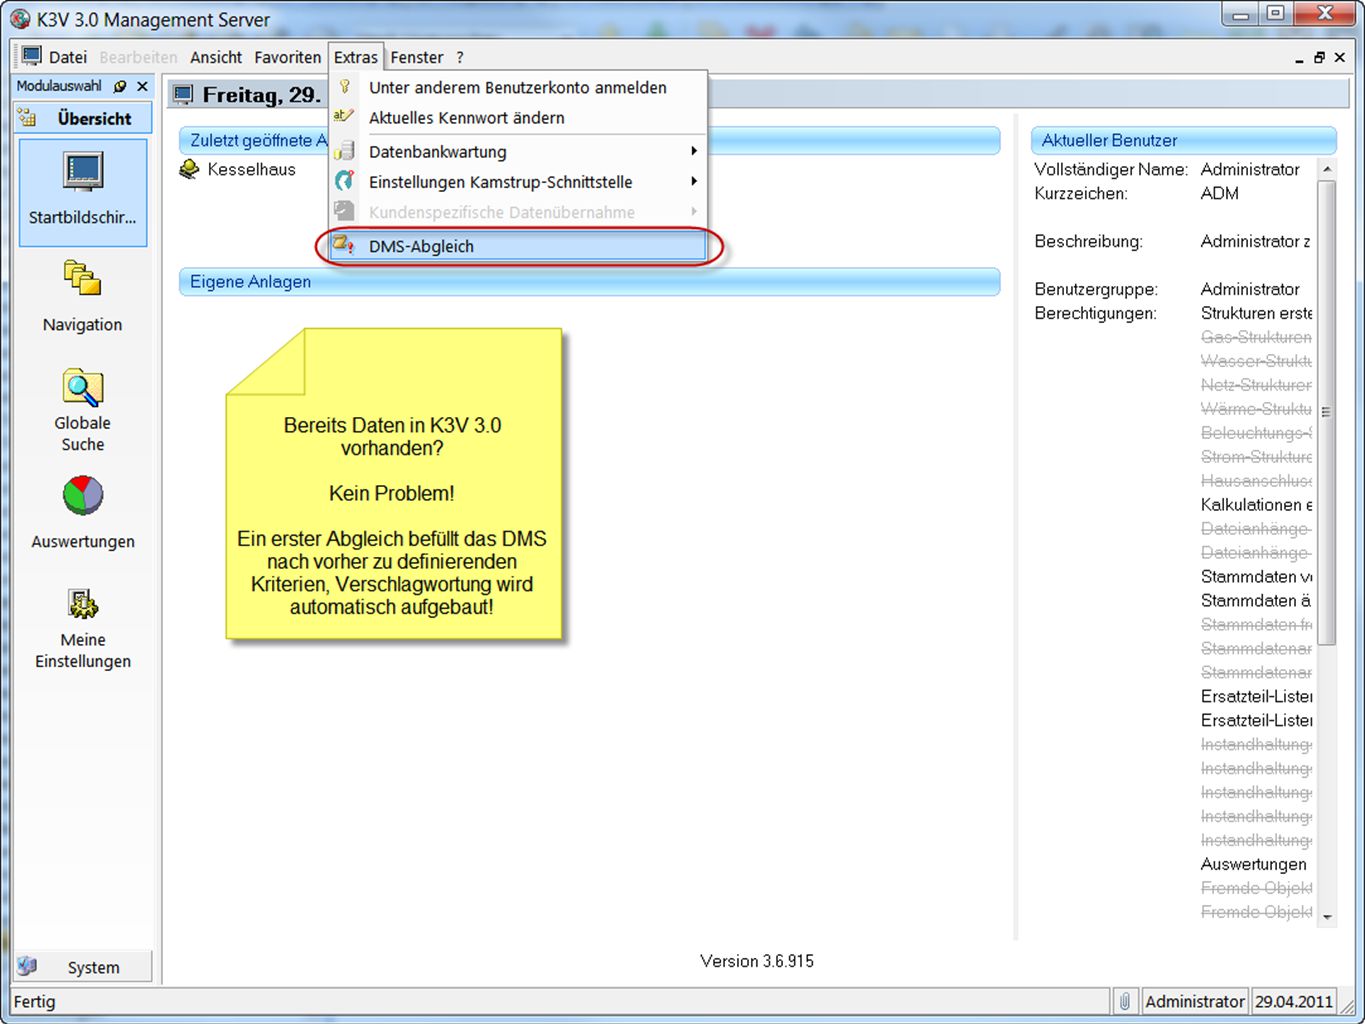This screenshot has height=1024, width=1365.
Task: Open the Meine Einstellungen gear icon
Action: click(x=83, y=604)
